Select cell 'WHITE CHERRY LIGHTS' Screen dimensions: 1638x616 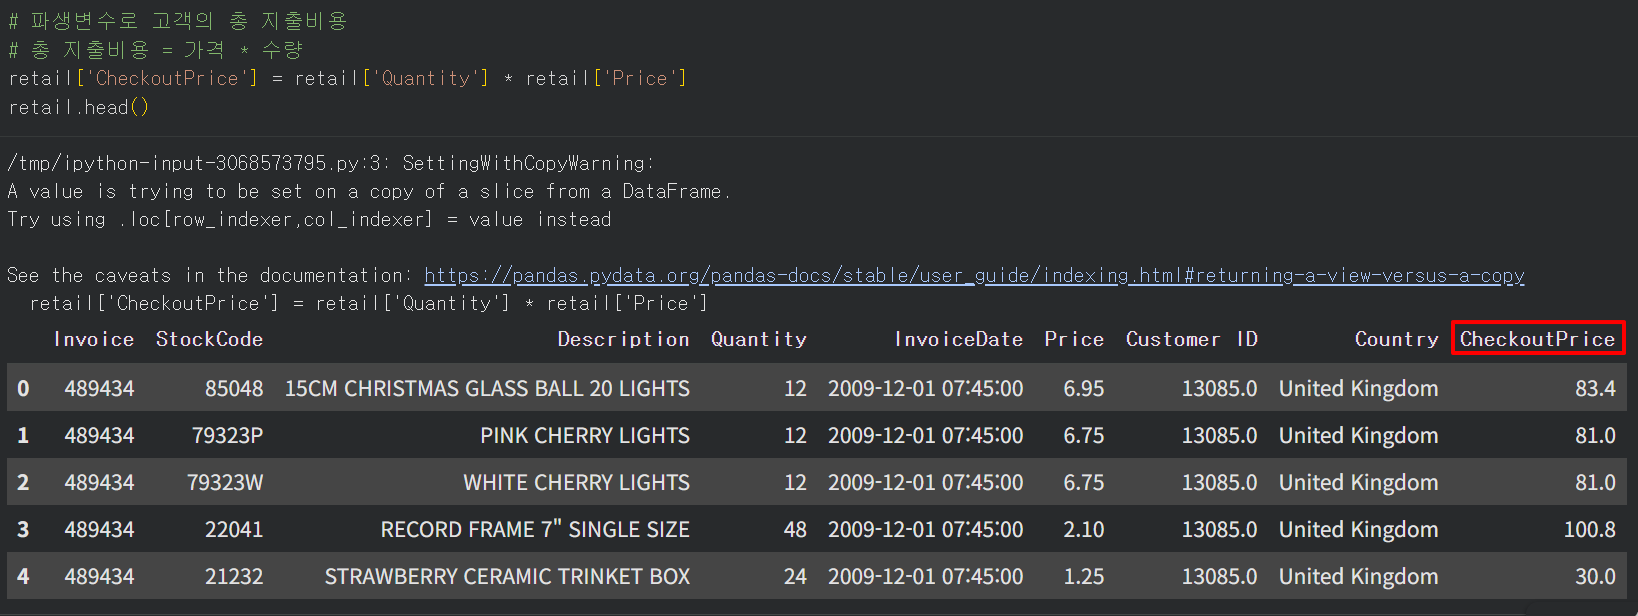tap(576, 482)
